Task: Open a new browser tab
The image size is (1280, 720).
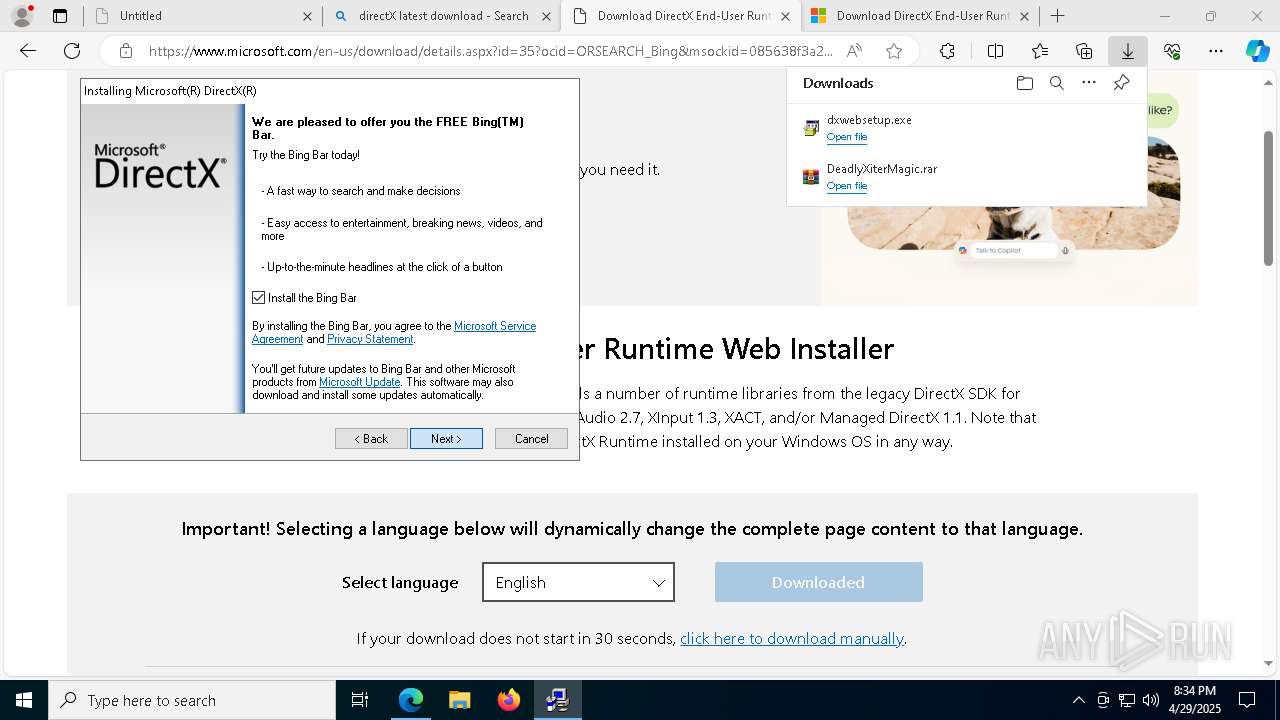Action: click(x=1058, y=16)
